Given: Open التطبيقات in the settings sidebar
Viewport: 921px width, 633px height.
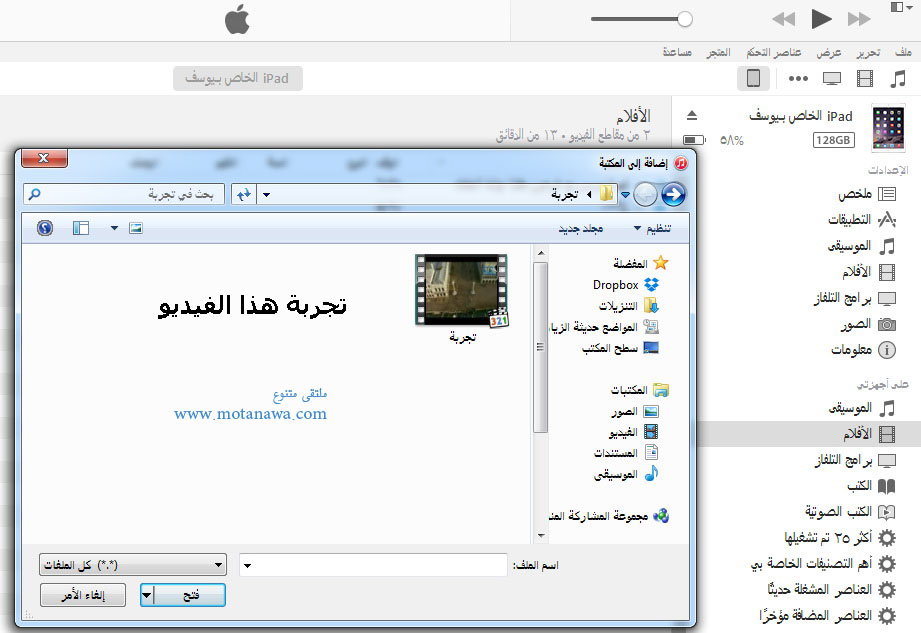Looking at the screenshot, I should tap(862, 220).
